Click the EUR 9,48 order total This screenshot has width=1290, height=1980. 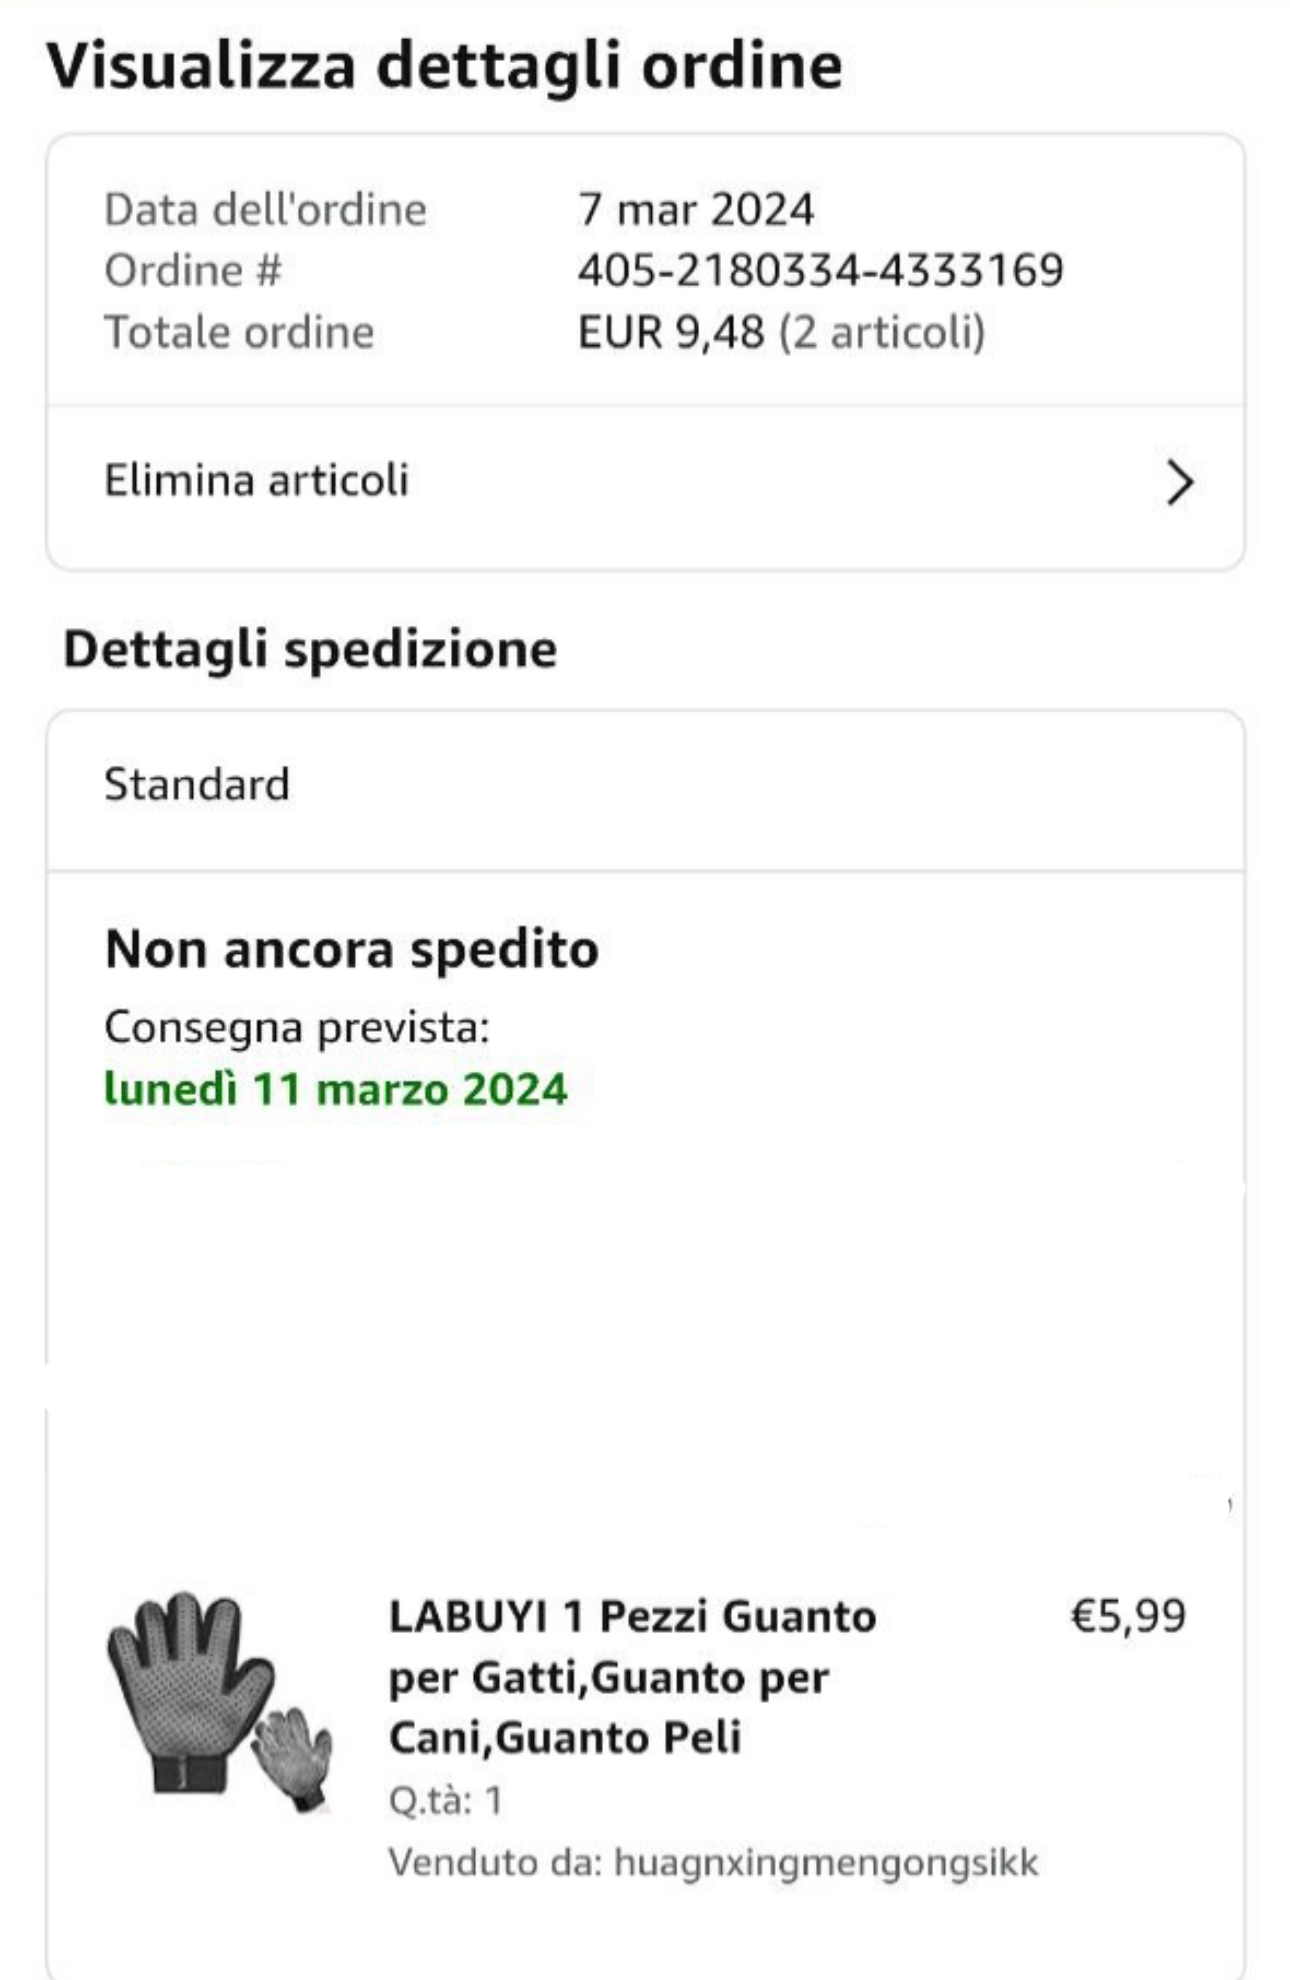pos(671,331)
